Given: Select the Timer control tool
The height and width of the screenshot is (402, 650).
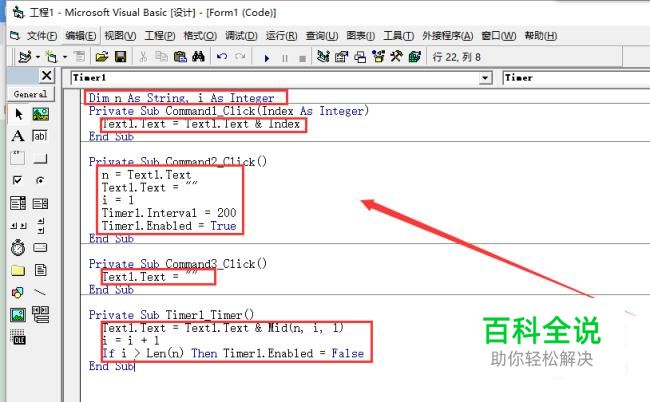Looking at the screenshot, I should click(x=18, y=247).
